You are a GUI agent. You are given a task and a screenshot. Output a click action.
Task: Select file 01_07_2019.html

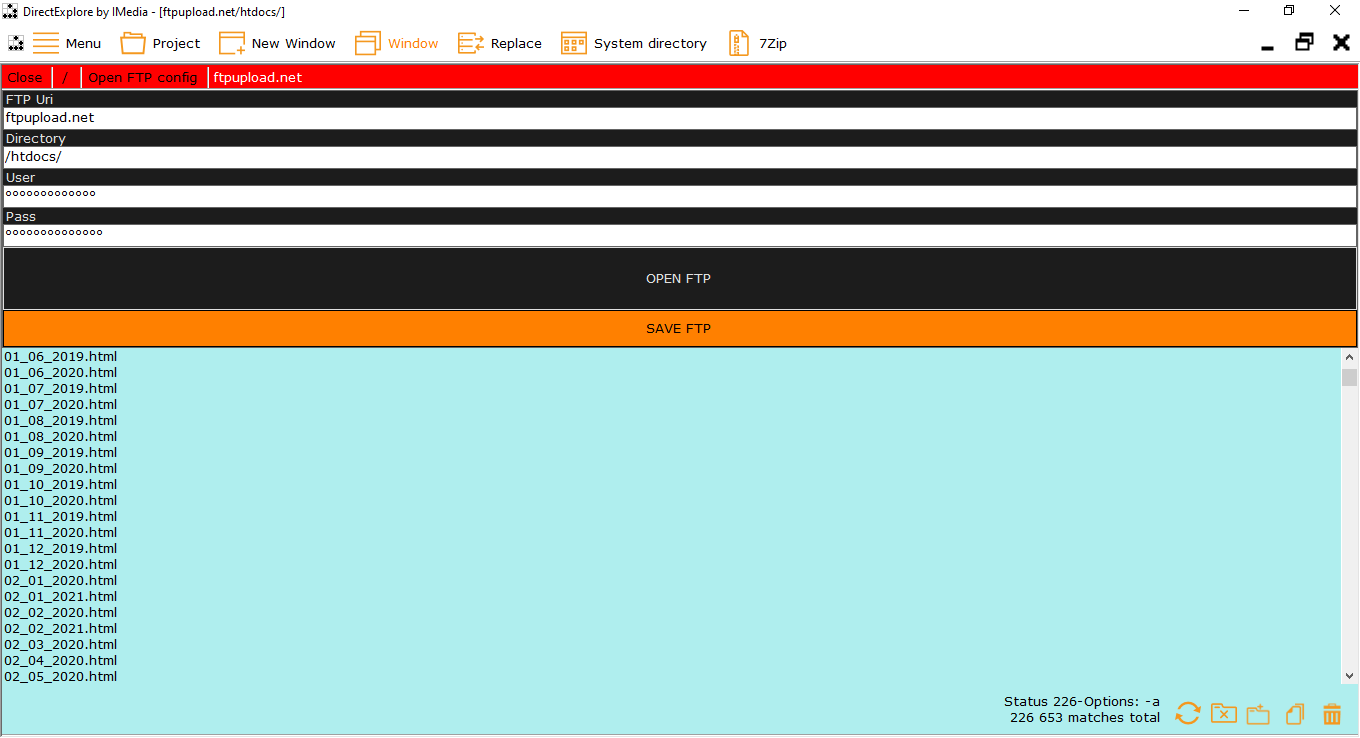point(61,389)
